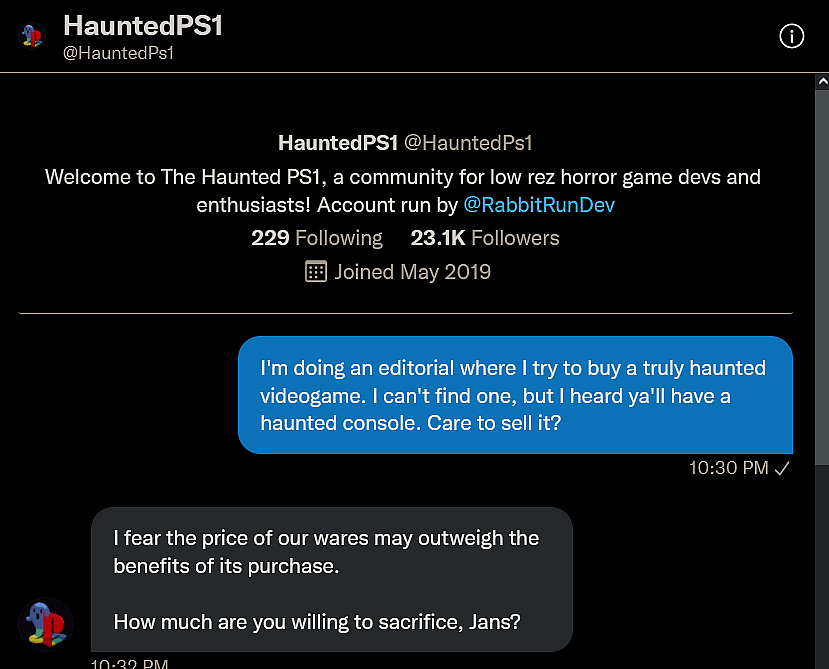
Task: Click the gray @HauntedPs1 handle in profile summary
Action: click(468, 143)
